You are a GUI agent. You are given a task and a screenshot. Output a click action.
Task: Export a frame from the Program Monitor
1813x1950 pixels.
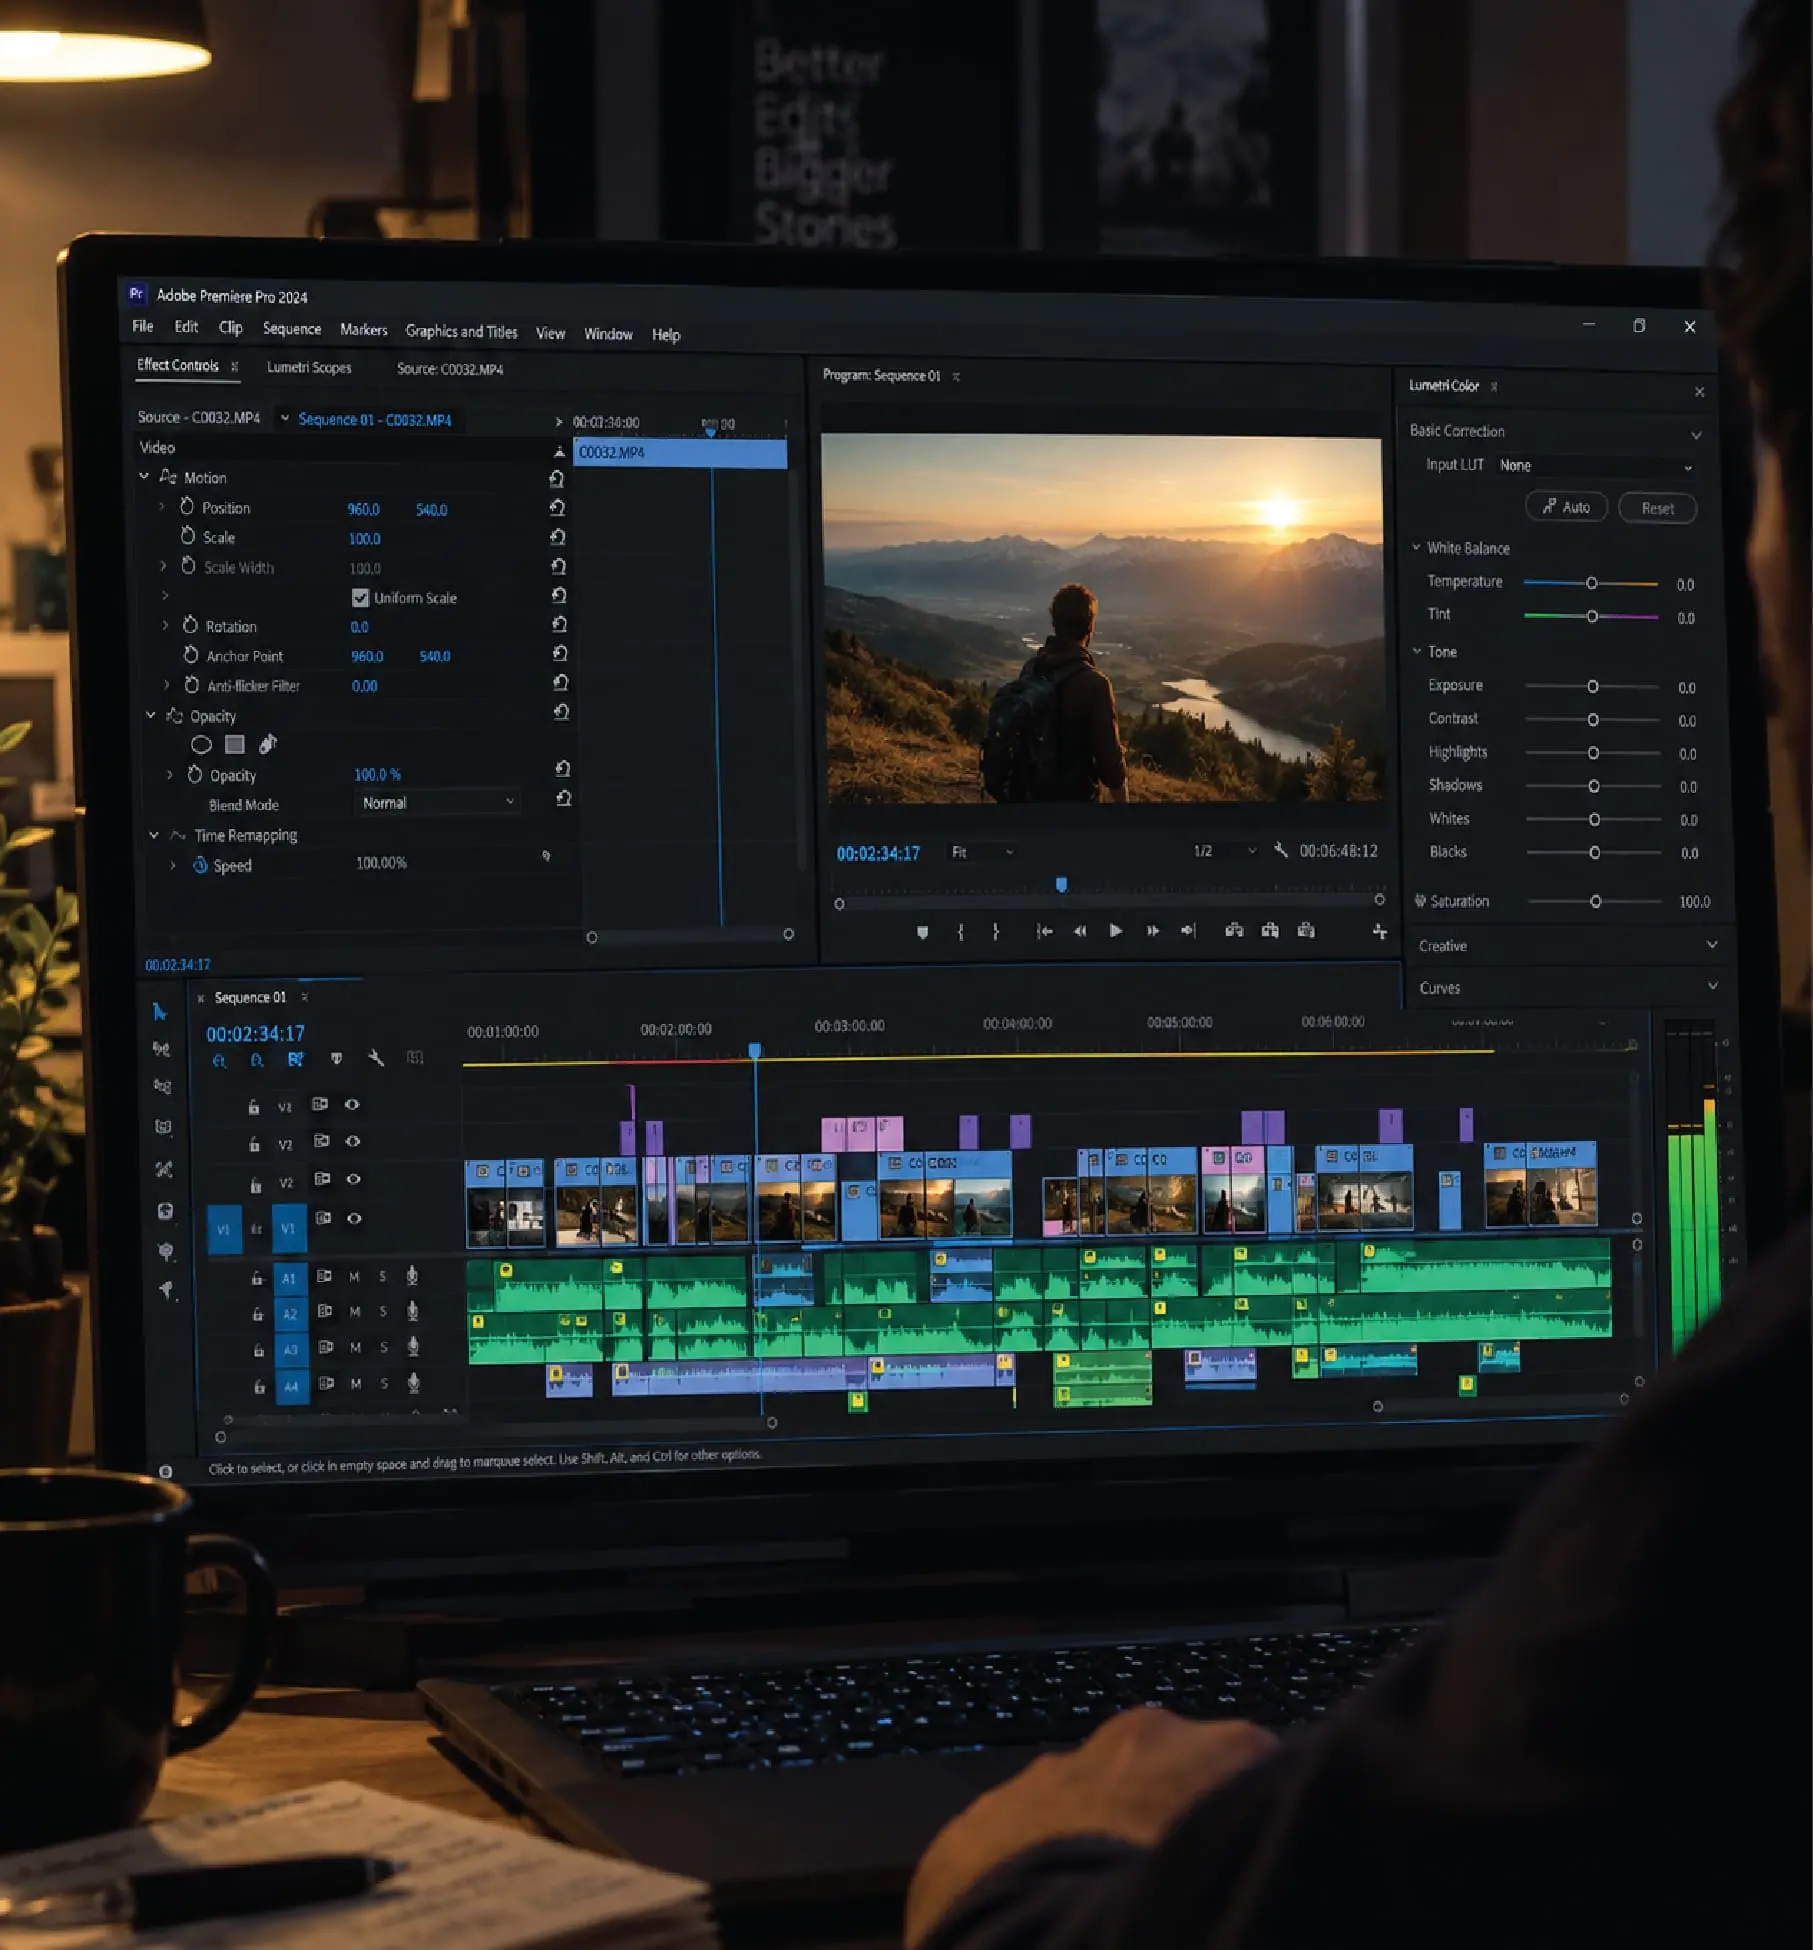pos(1306,931)
